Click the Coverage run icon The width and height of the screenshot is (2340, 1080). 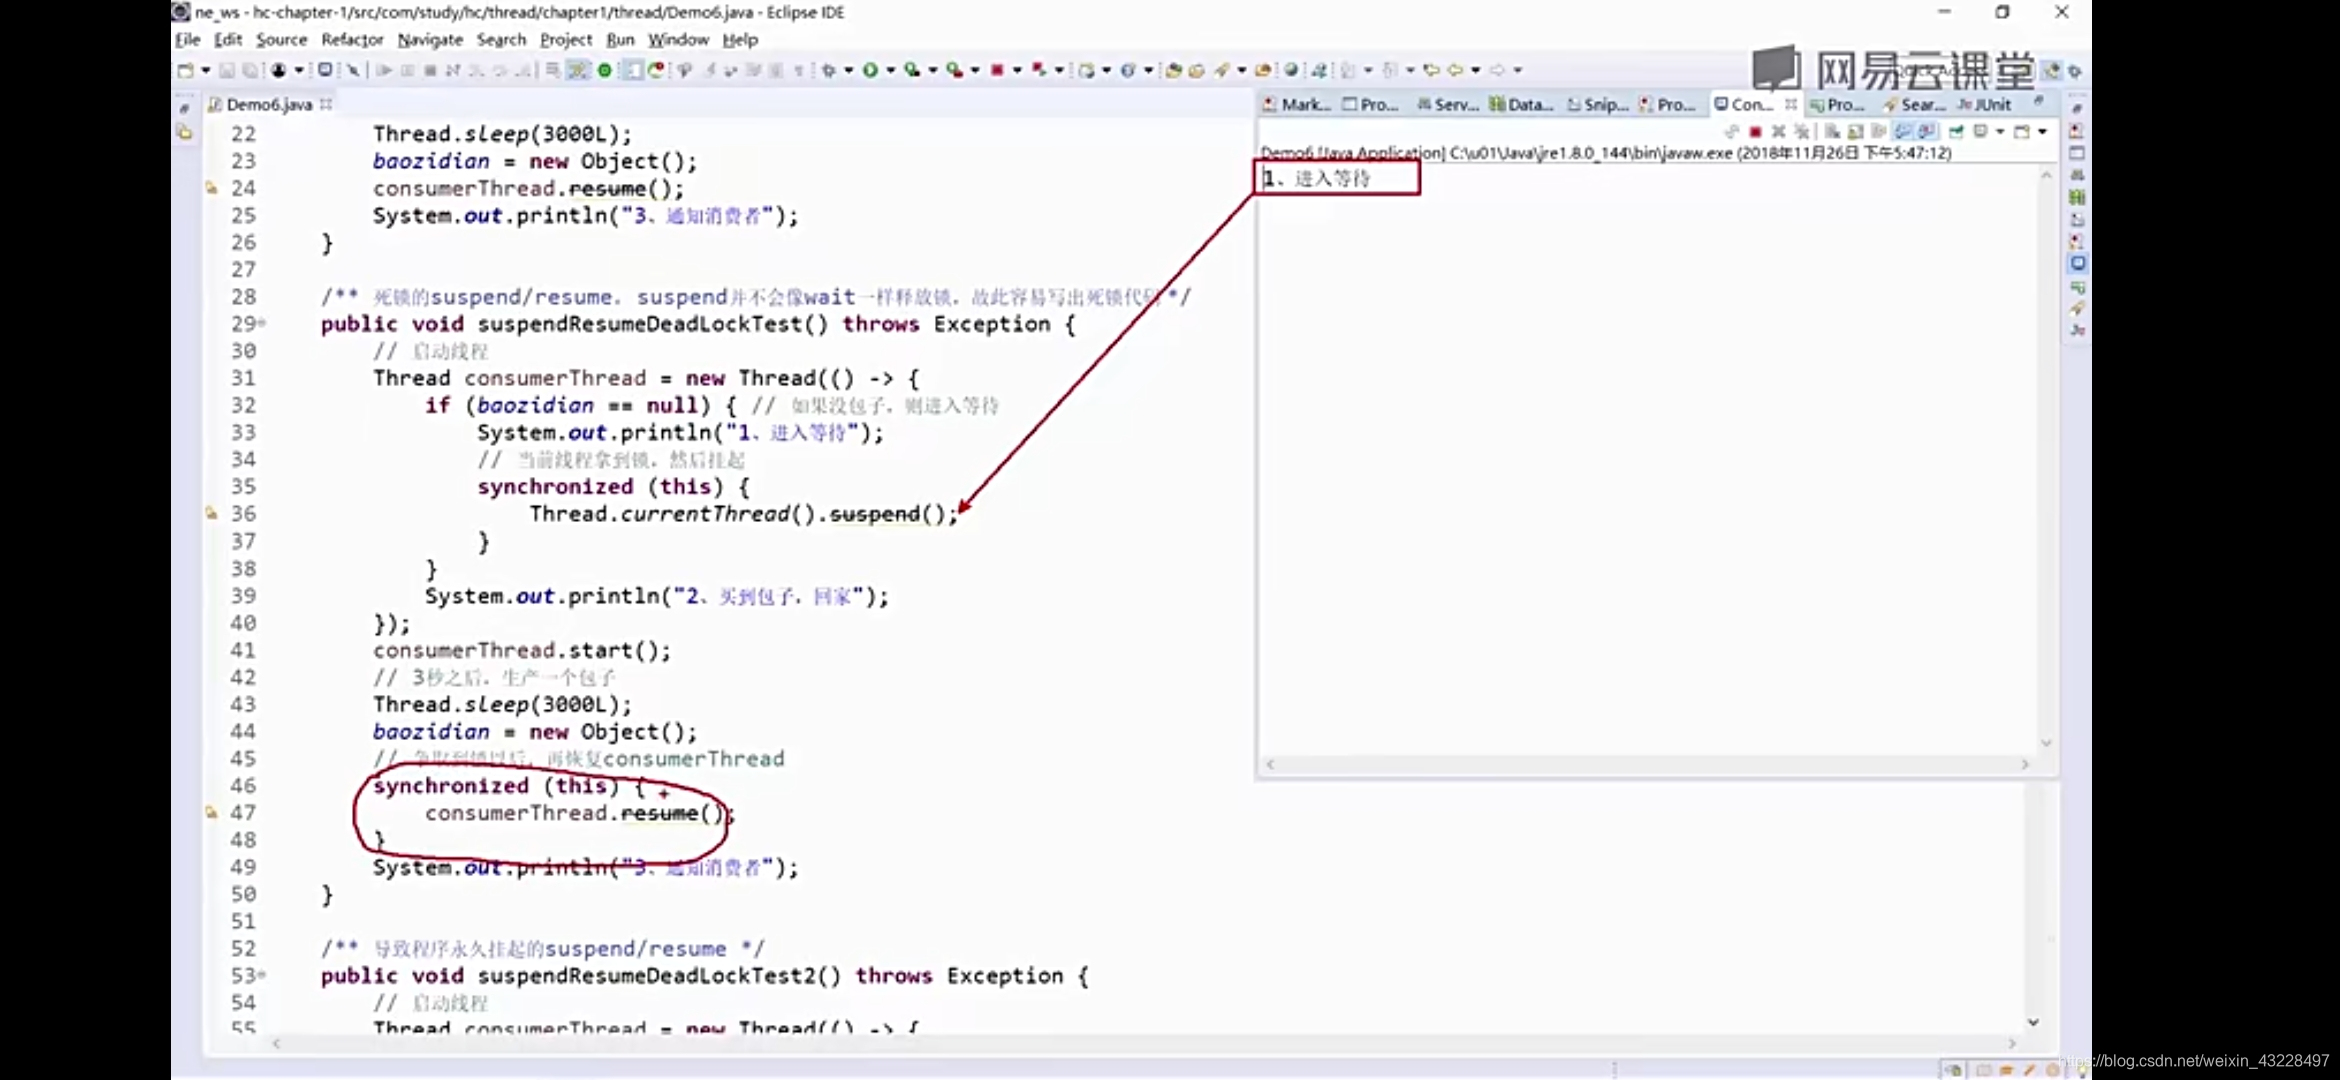[911, 70]
